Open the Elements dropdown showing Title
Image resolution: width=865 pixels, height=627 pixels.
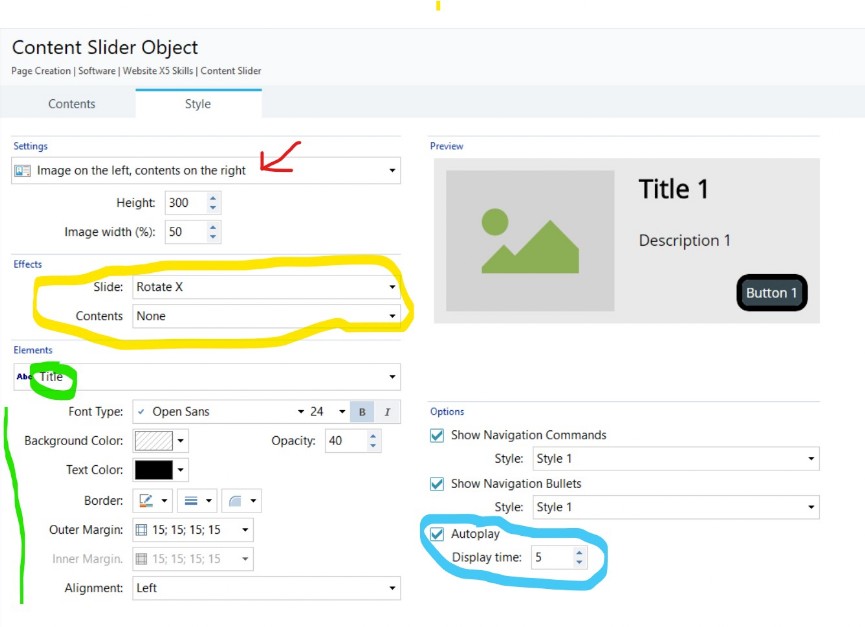coord(207,377)
